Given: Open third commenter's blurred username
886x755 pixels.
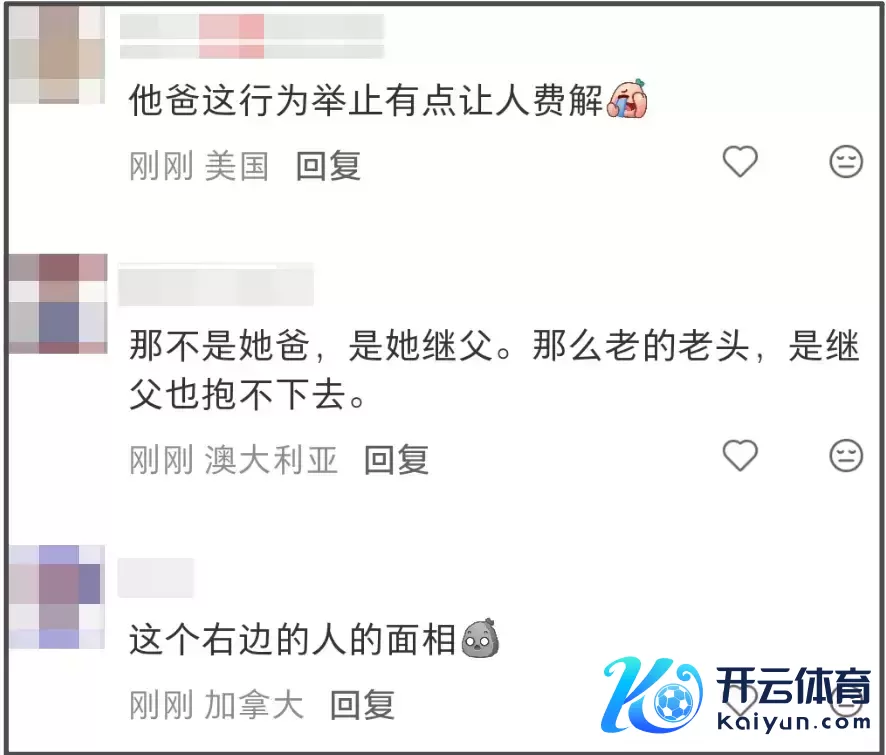Looking at the screenshot, I should (156, 578).
